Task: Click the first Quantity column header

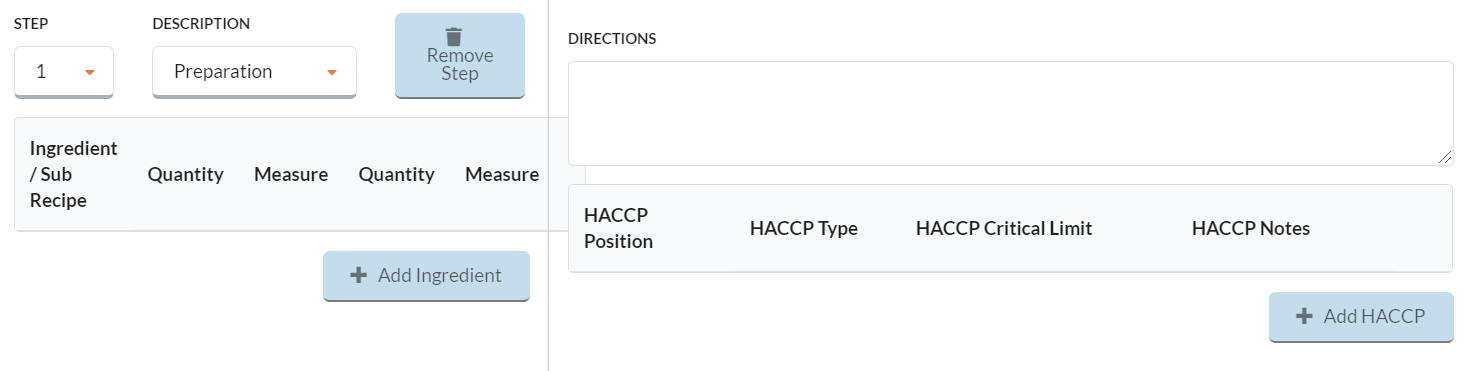Action: 186,174
